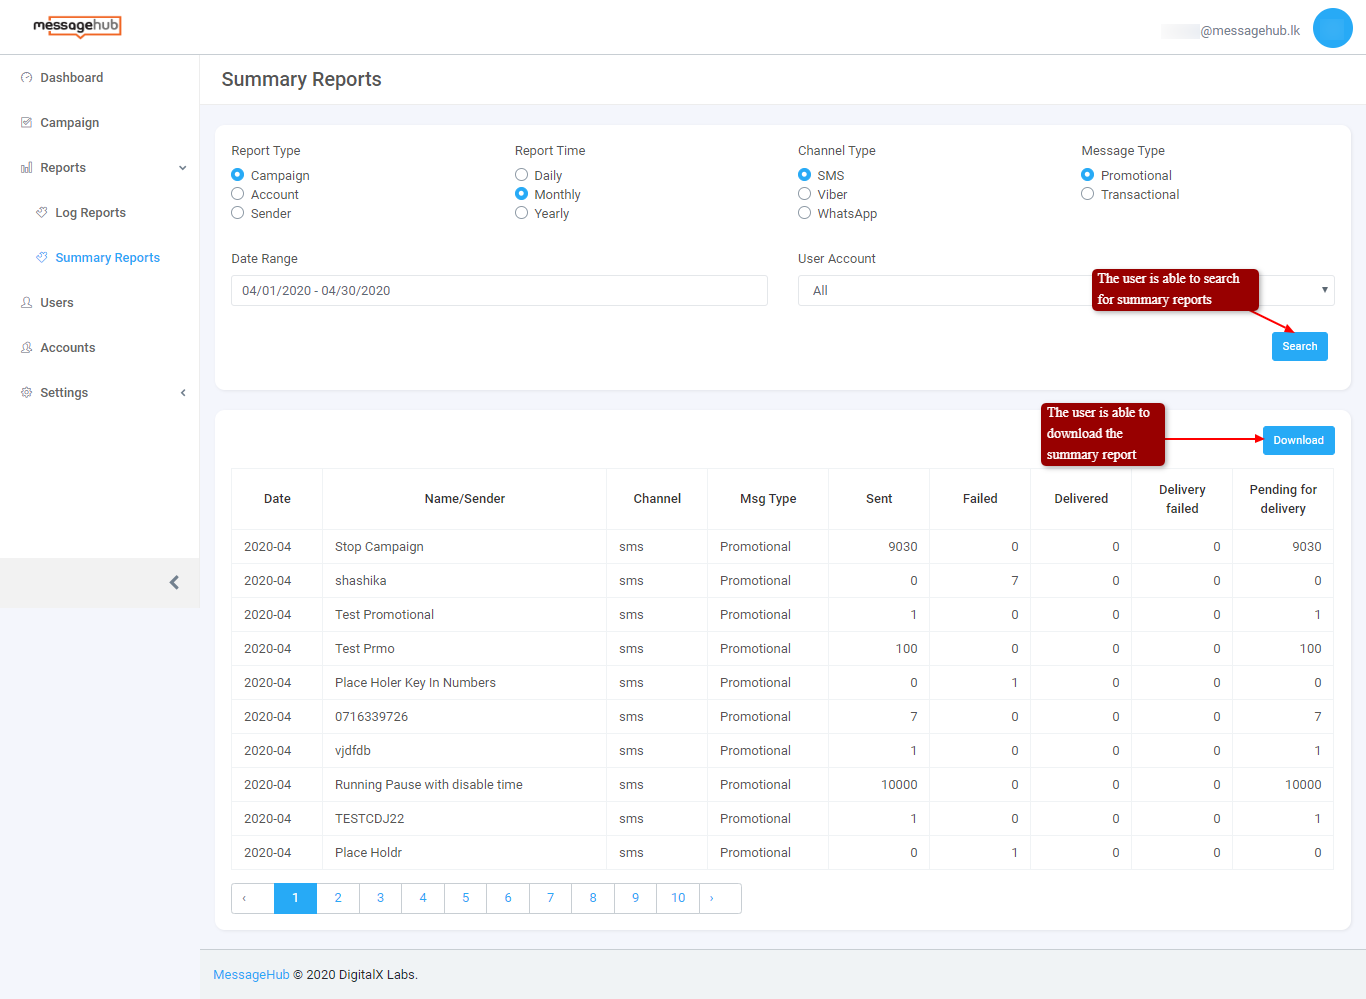Open Summary Reports in sidebar
This screenshot has height=999, width=1366.
point(107,258)
